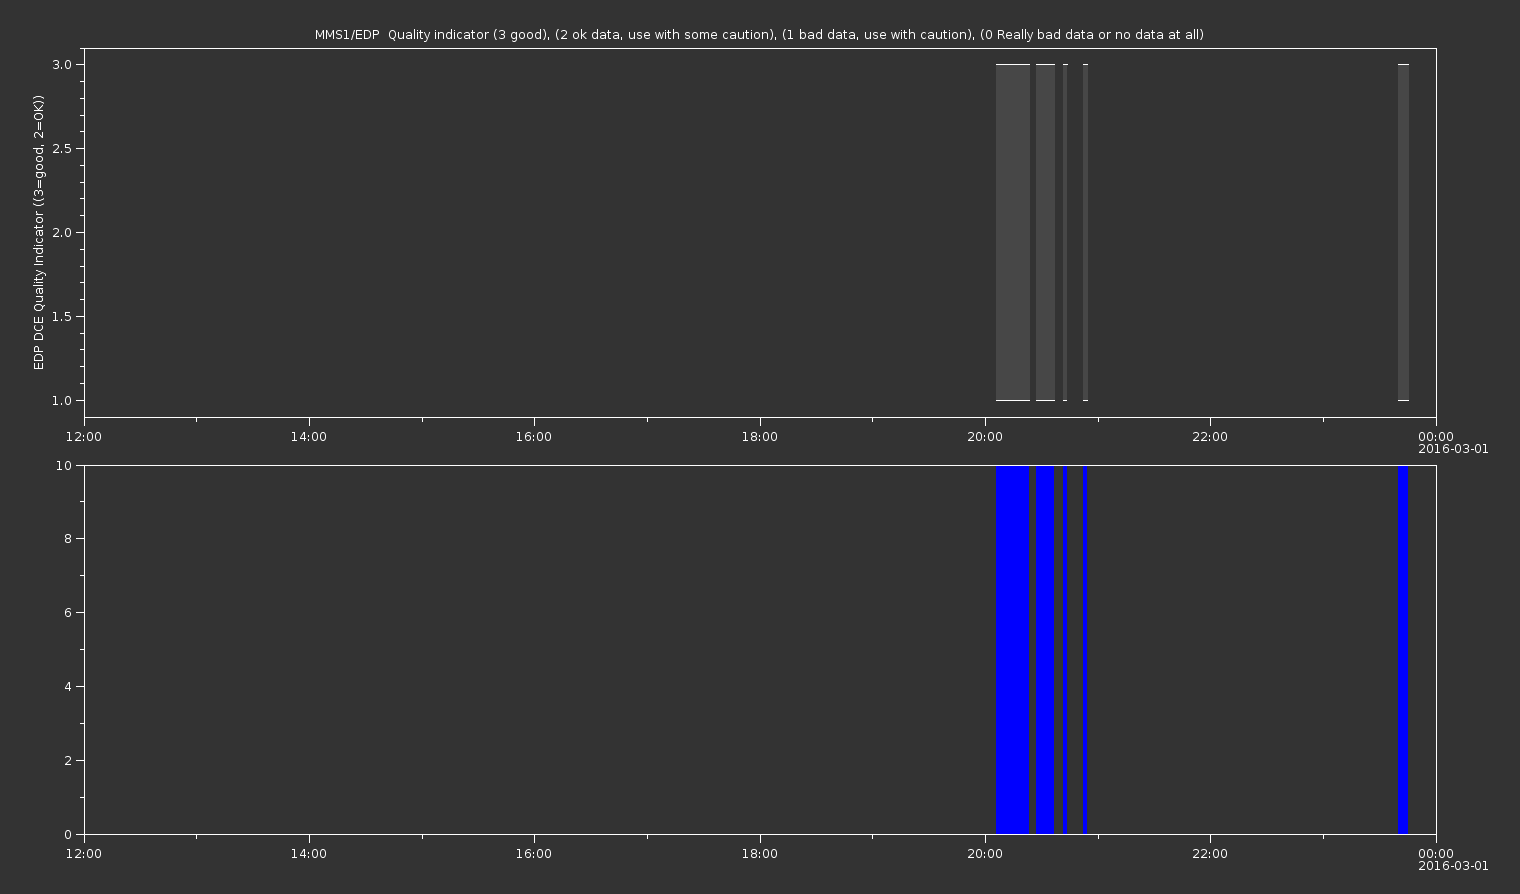Viewport: 1520px width, 894px height.
Task: Click the 20:00 time label under lower plot
Action: click(985, 854)
